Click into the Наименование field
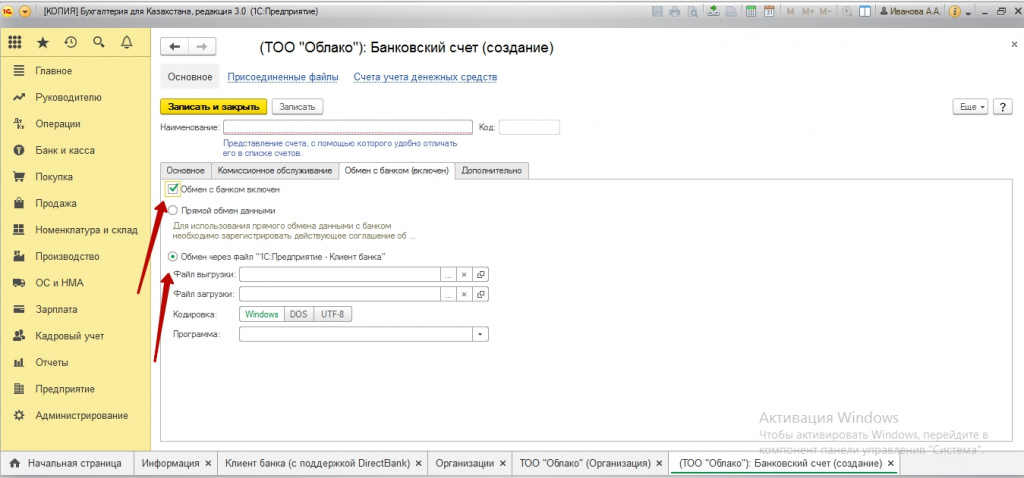 pos(348,127)
